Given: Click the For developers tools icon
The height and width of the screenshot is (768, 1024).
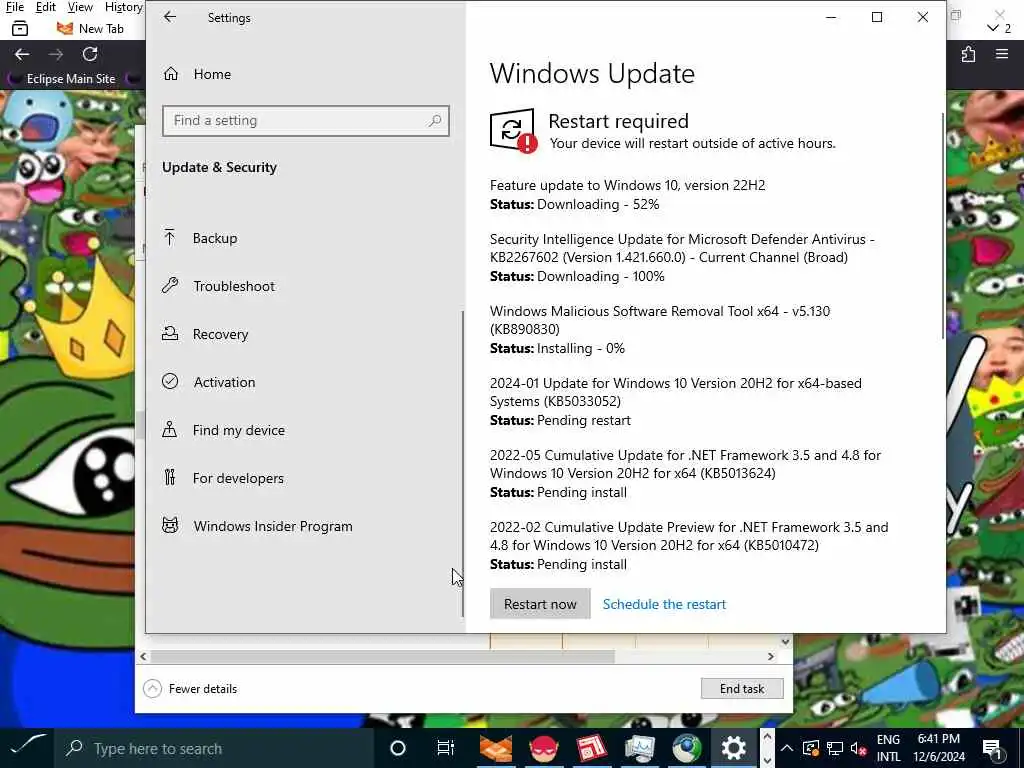Looking at the screenshot, I should point(170,477).
